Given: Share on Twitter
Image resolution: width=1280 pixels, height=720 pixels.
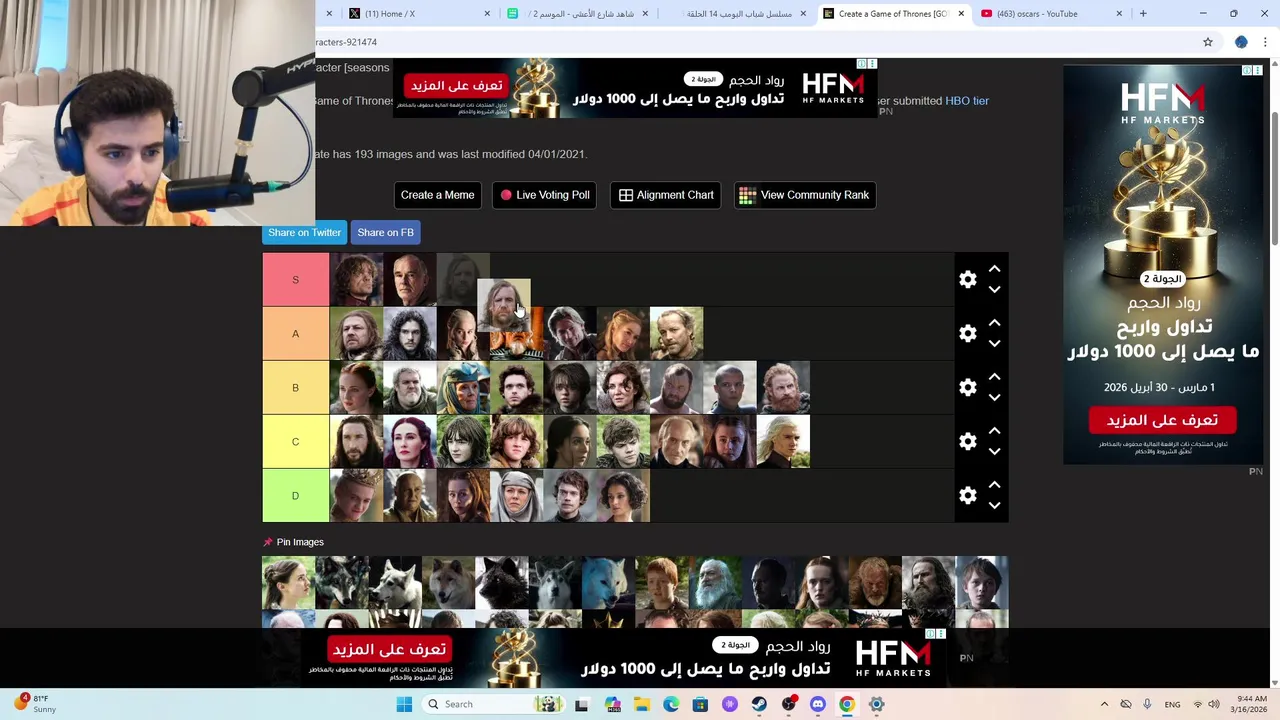Looking at the screenshot, I should [x=304, y=232].
